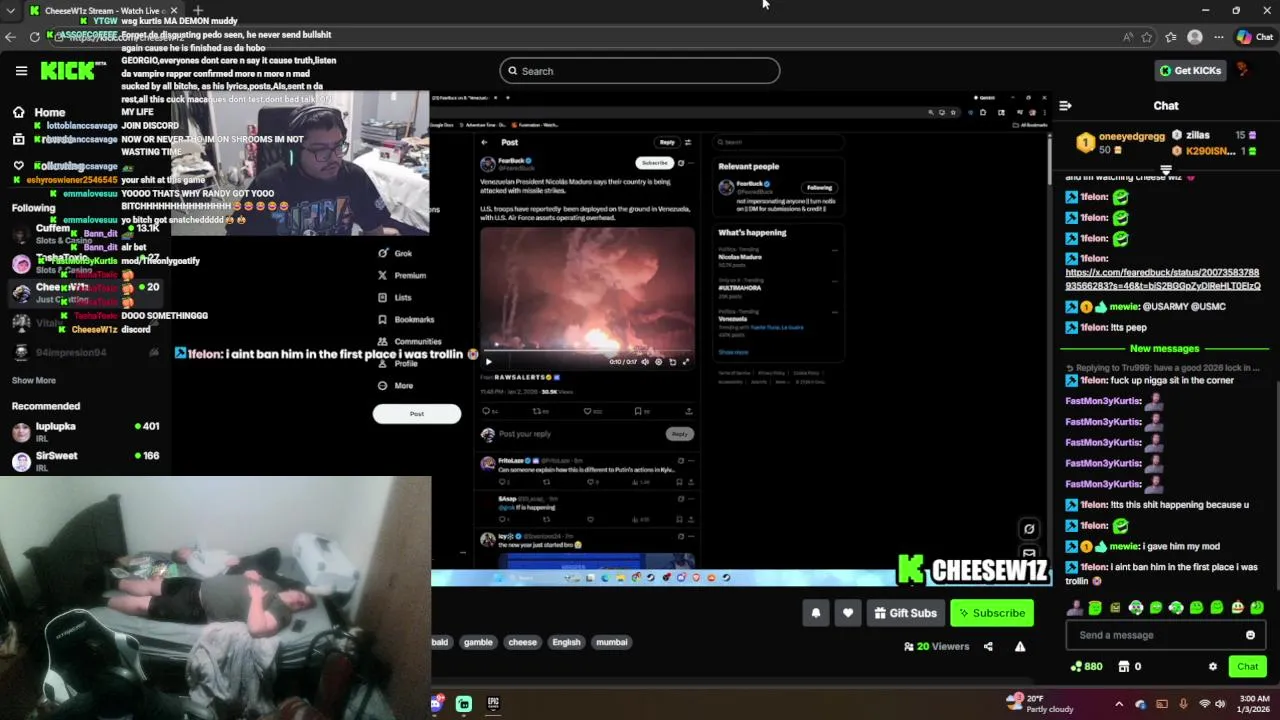Image resolution: width=1280 pixels, height=720 pixels.
Task: Expand the chat leaderboard chevron
Action: coord(1165,170)
